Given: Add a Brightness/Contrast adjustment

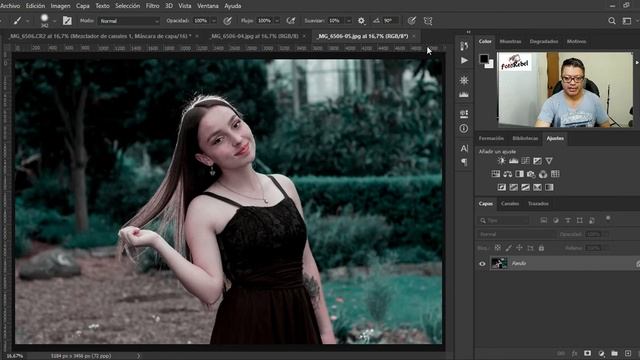Looking at the screenshot, I should [x=501, y=161].
